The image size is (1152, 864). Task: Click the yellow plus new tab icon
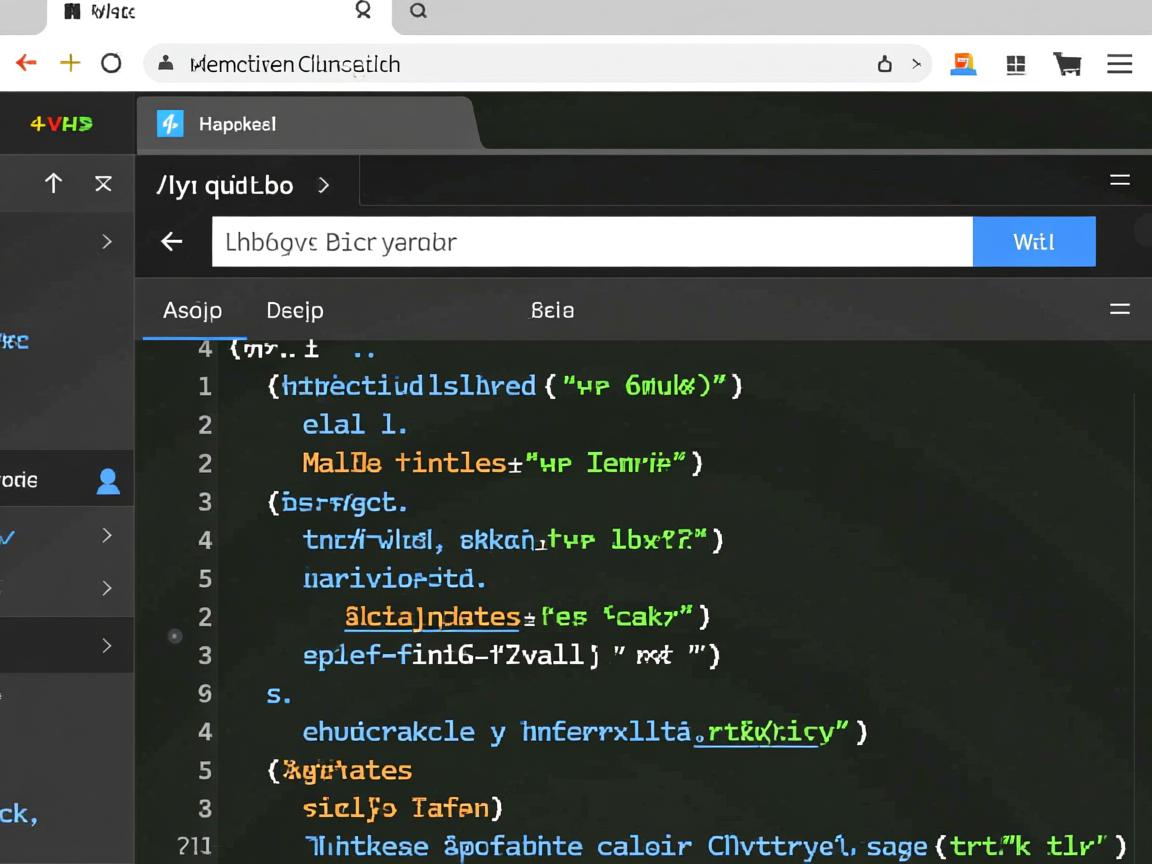(70, 64)
